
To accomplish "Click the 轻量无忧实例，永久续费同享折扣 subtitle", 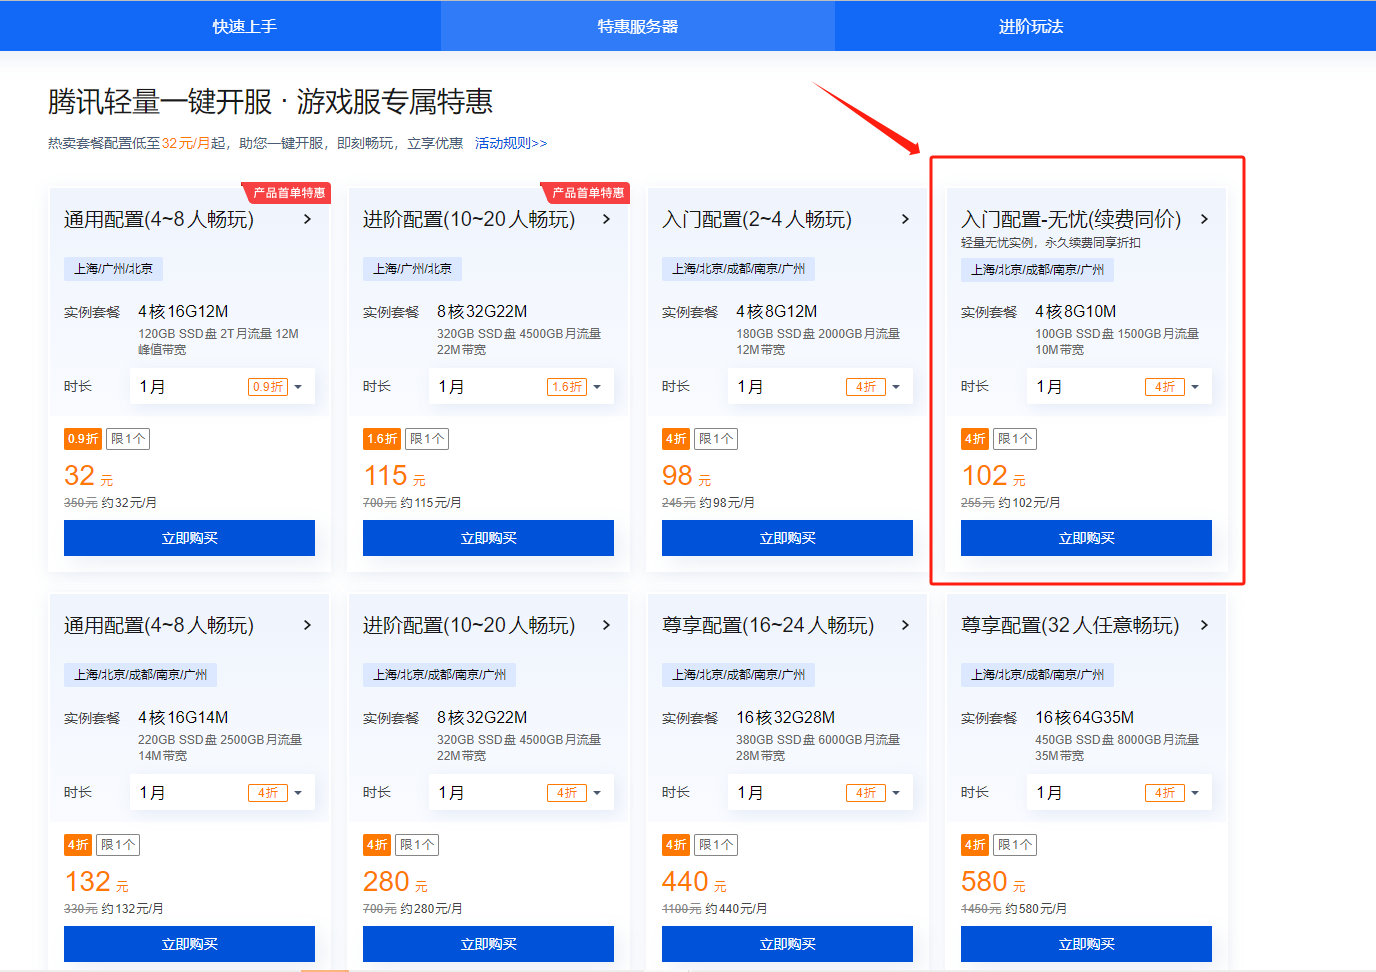I will [x=1051, y=243].
